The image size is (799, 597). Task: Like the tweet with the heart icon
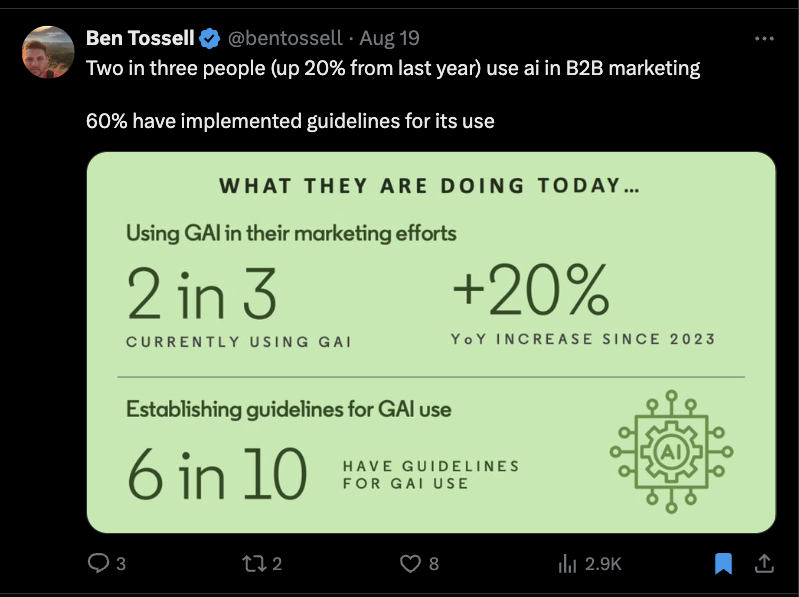410,563
